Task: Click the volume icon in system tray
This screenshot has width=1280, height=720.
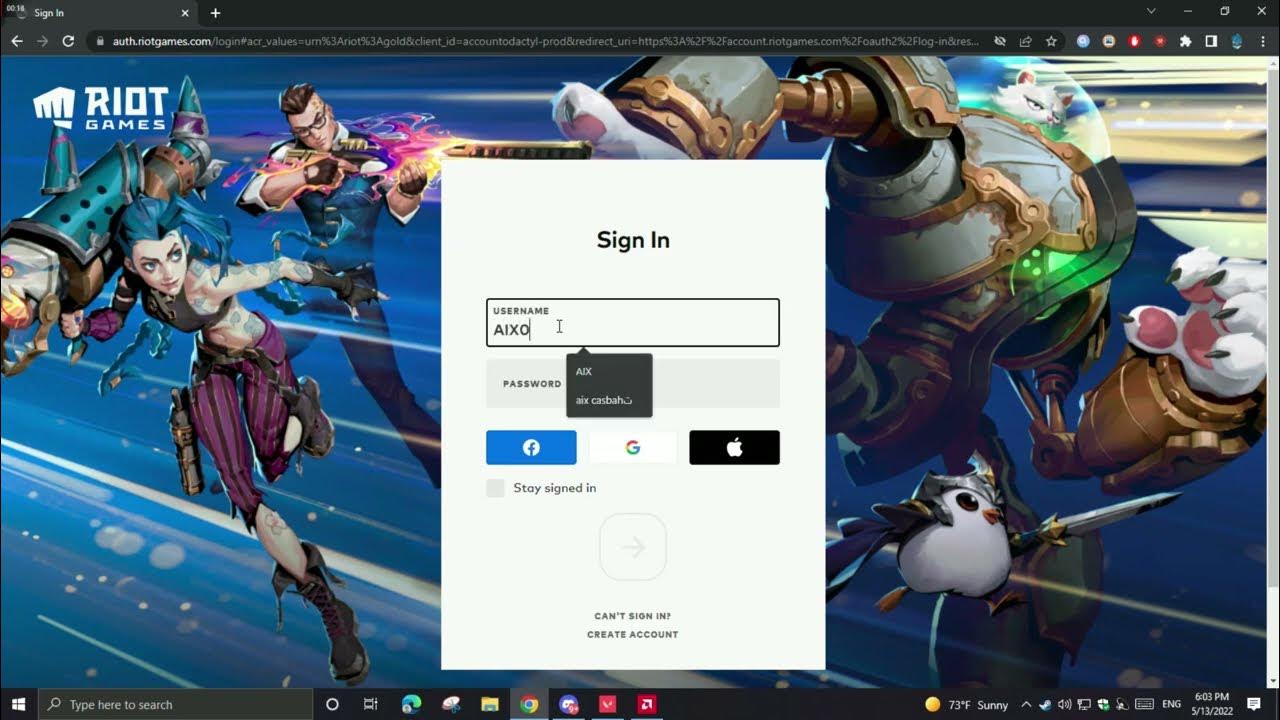Action: point(1064,704)
